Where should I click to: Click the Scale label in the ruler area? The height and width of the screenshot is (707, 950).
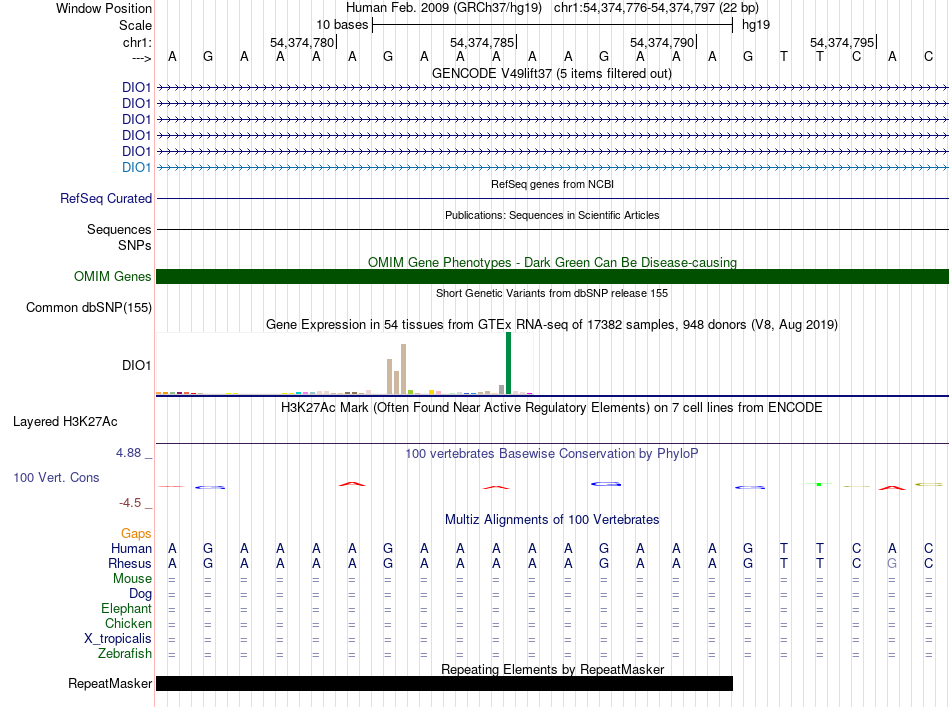point(135,25)
